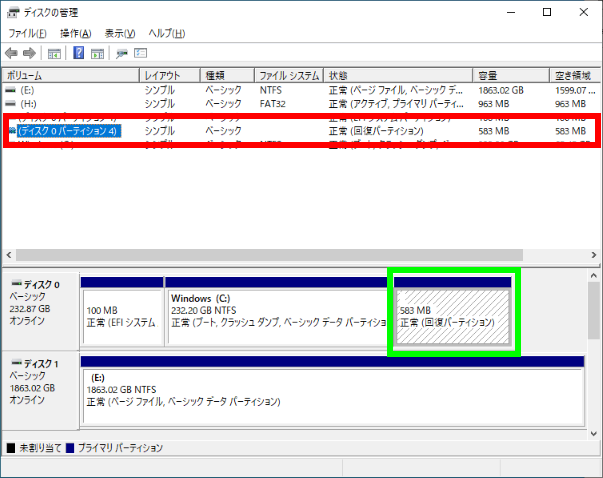The height and width of the screenshot is (478, 603).
Task: Click 正常 (アクティブ, プライマリ...) status of H:
Action: [396, 104]
